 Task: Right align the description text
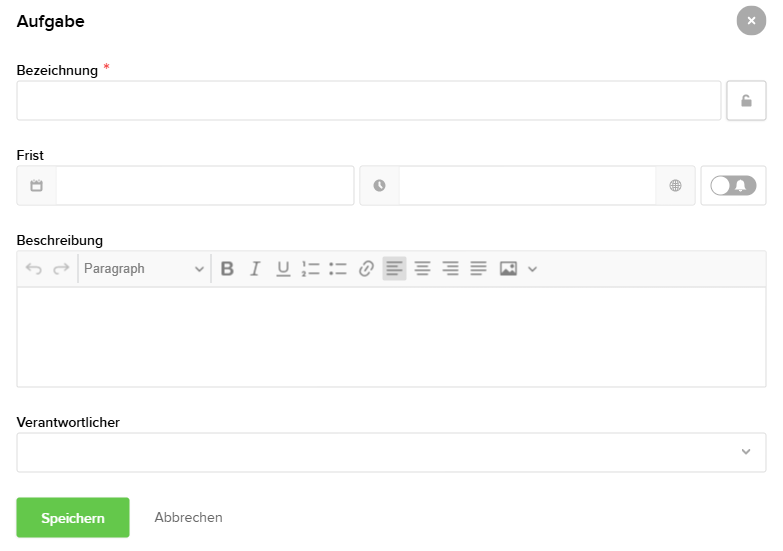[451, 269]
